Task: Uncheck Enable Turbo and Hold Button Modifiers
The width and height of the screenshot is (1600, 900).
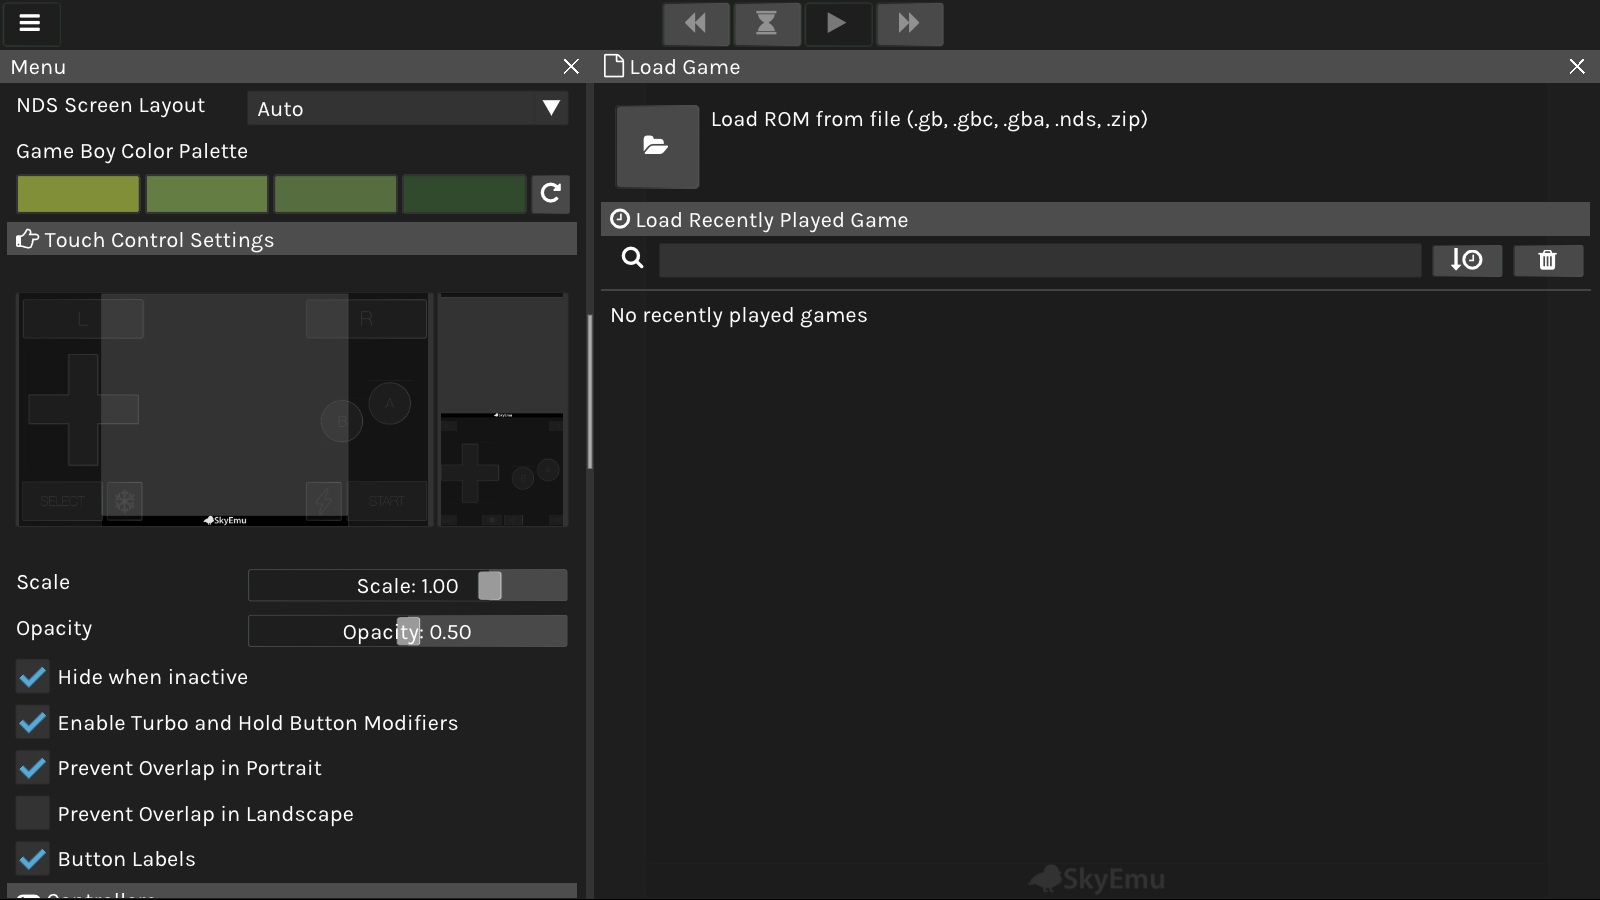Action: point(32,723)
